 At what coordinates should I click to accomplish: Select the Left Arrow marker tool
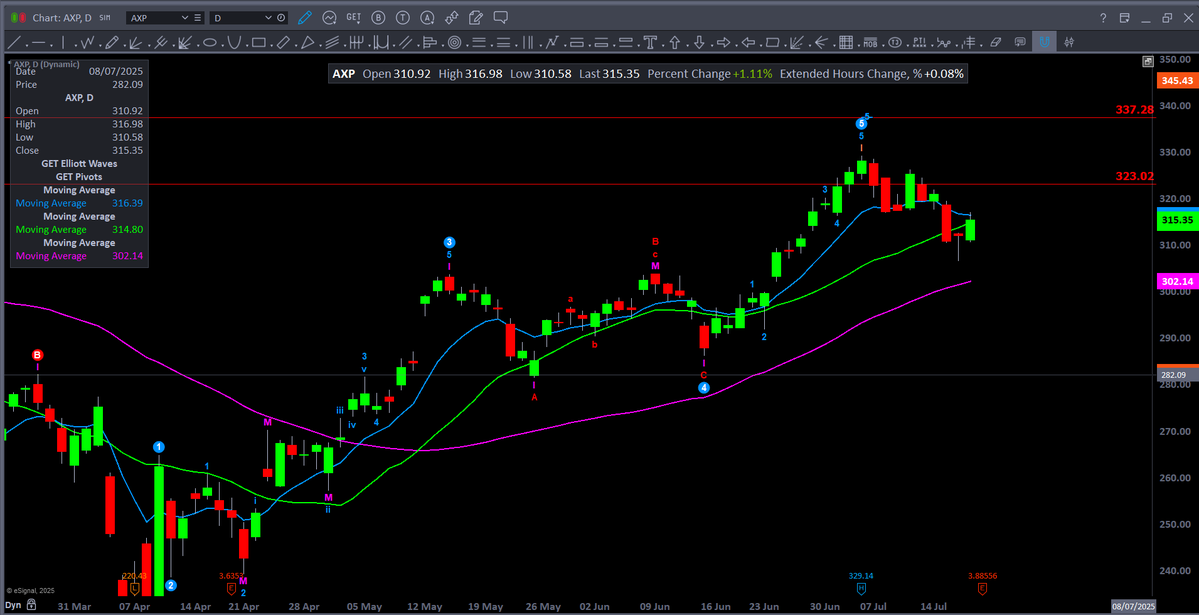[x=748, y=43]
